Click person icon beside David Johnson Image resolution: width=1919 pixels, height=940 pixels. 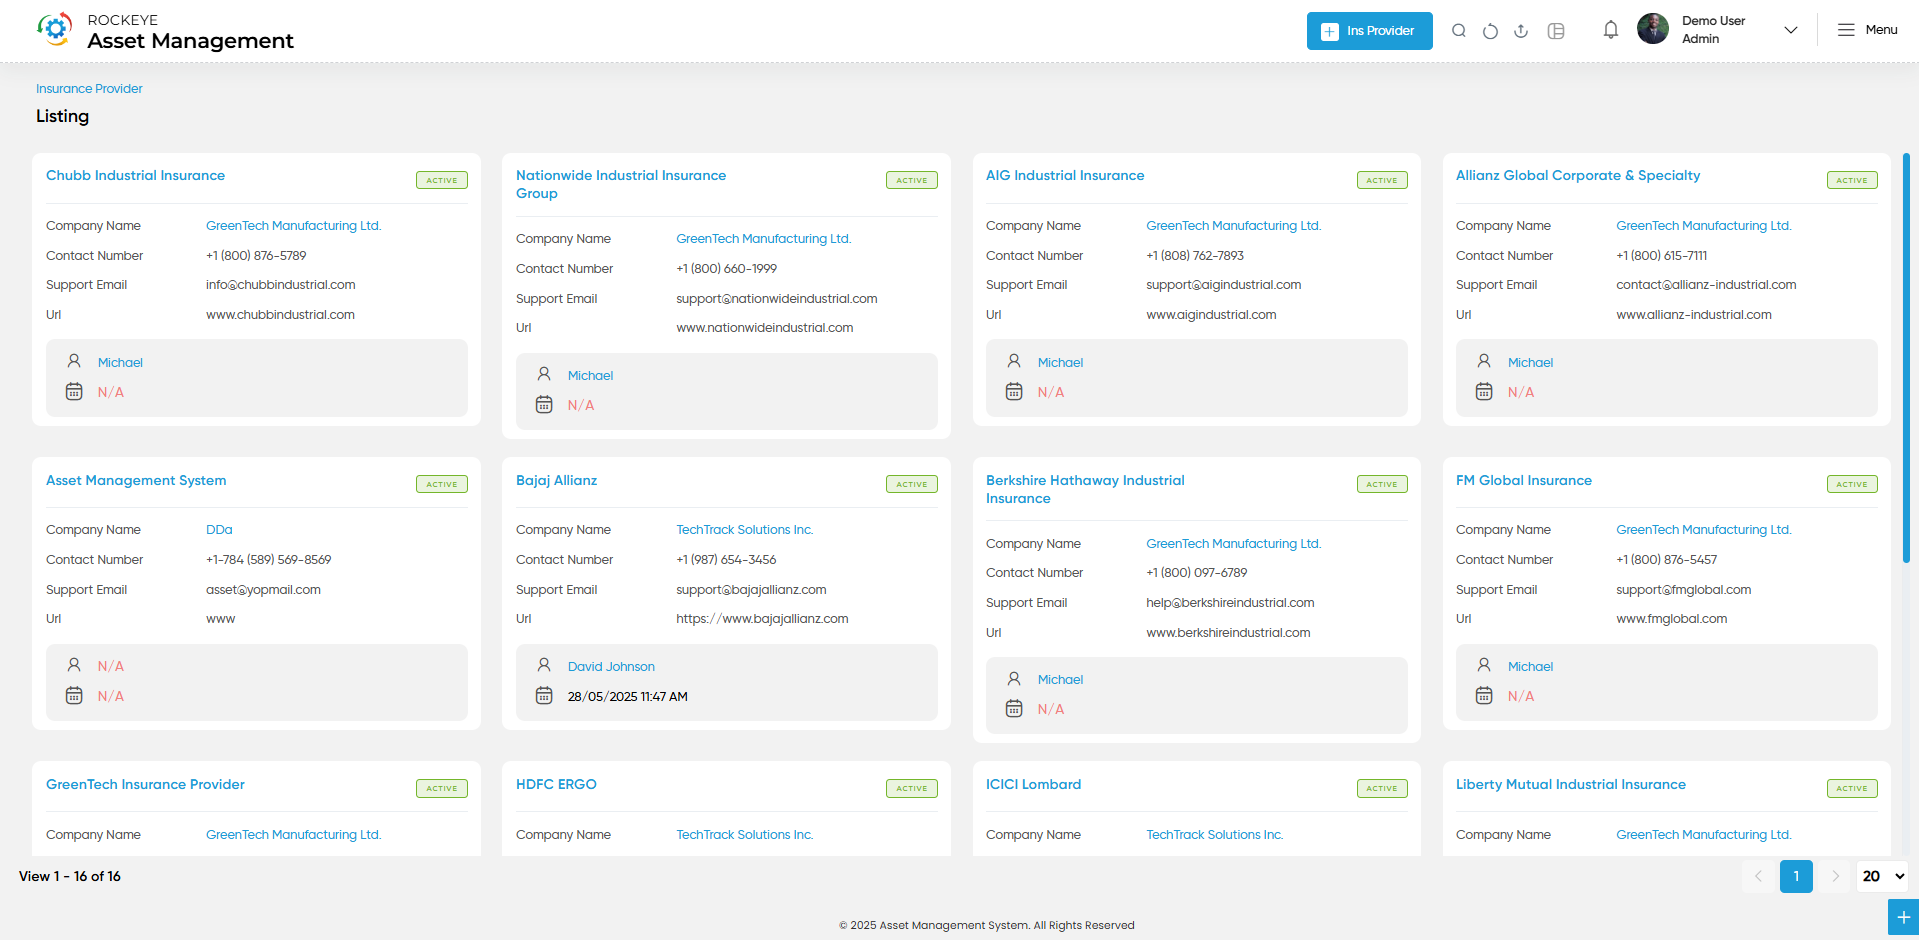point(544,665)
